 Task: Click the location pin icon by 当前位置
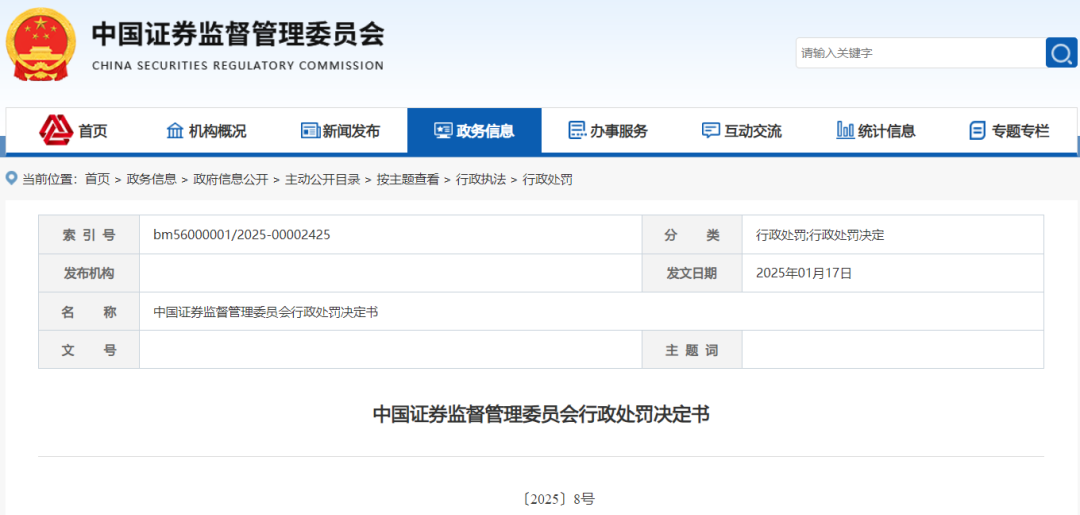click(11, 179)
